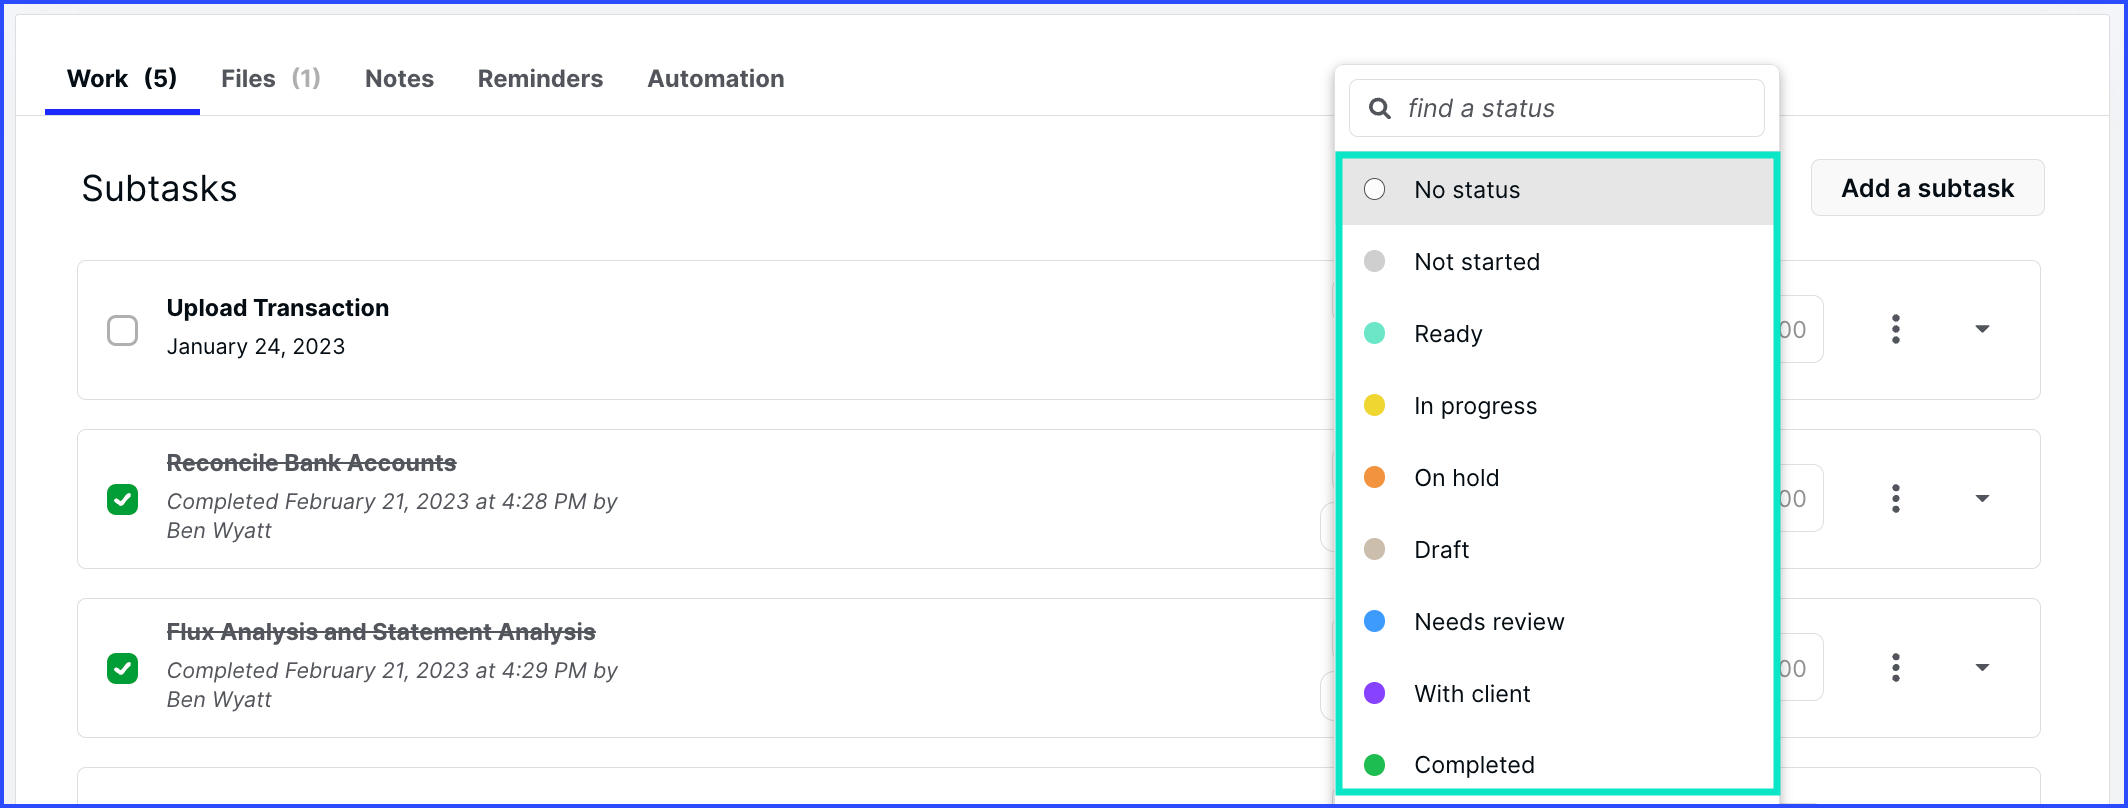Choose the No status option
This screenshot has height=808, width=2128.
(1466, 190)
